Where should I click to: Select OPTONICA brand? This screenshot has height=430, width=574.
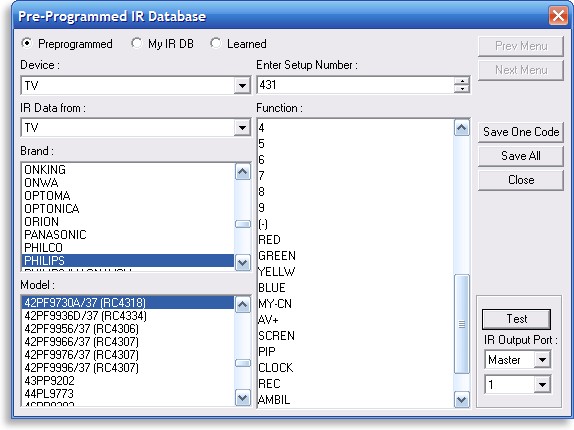(128, 209)
